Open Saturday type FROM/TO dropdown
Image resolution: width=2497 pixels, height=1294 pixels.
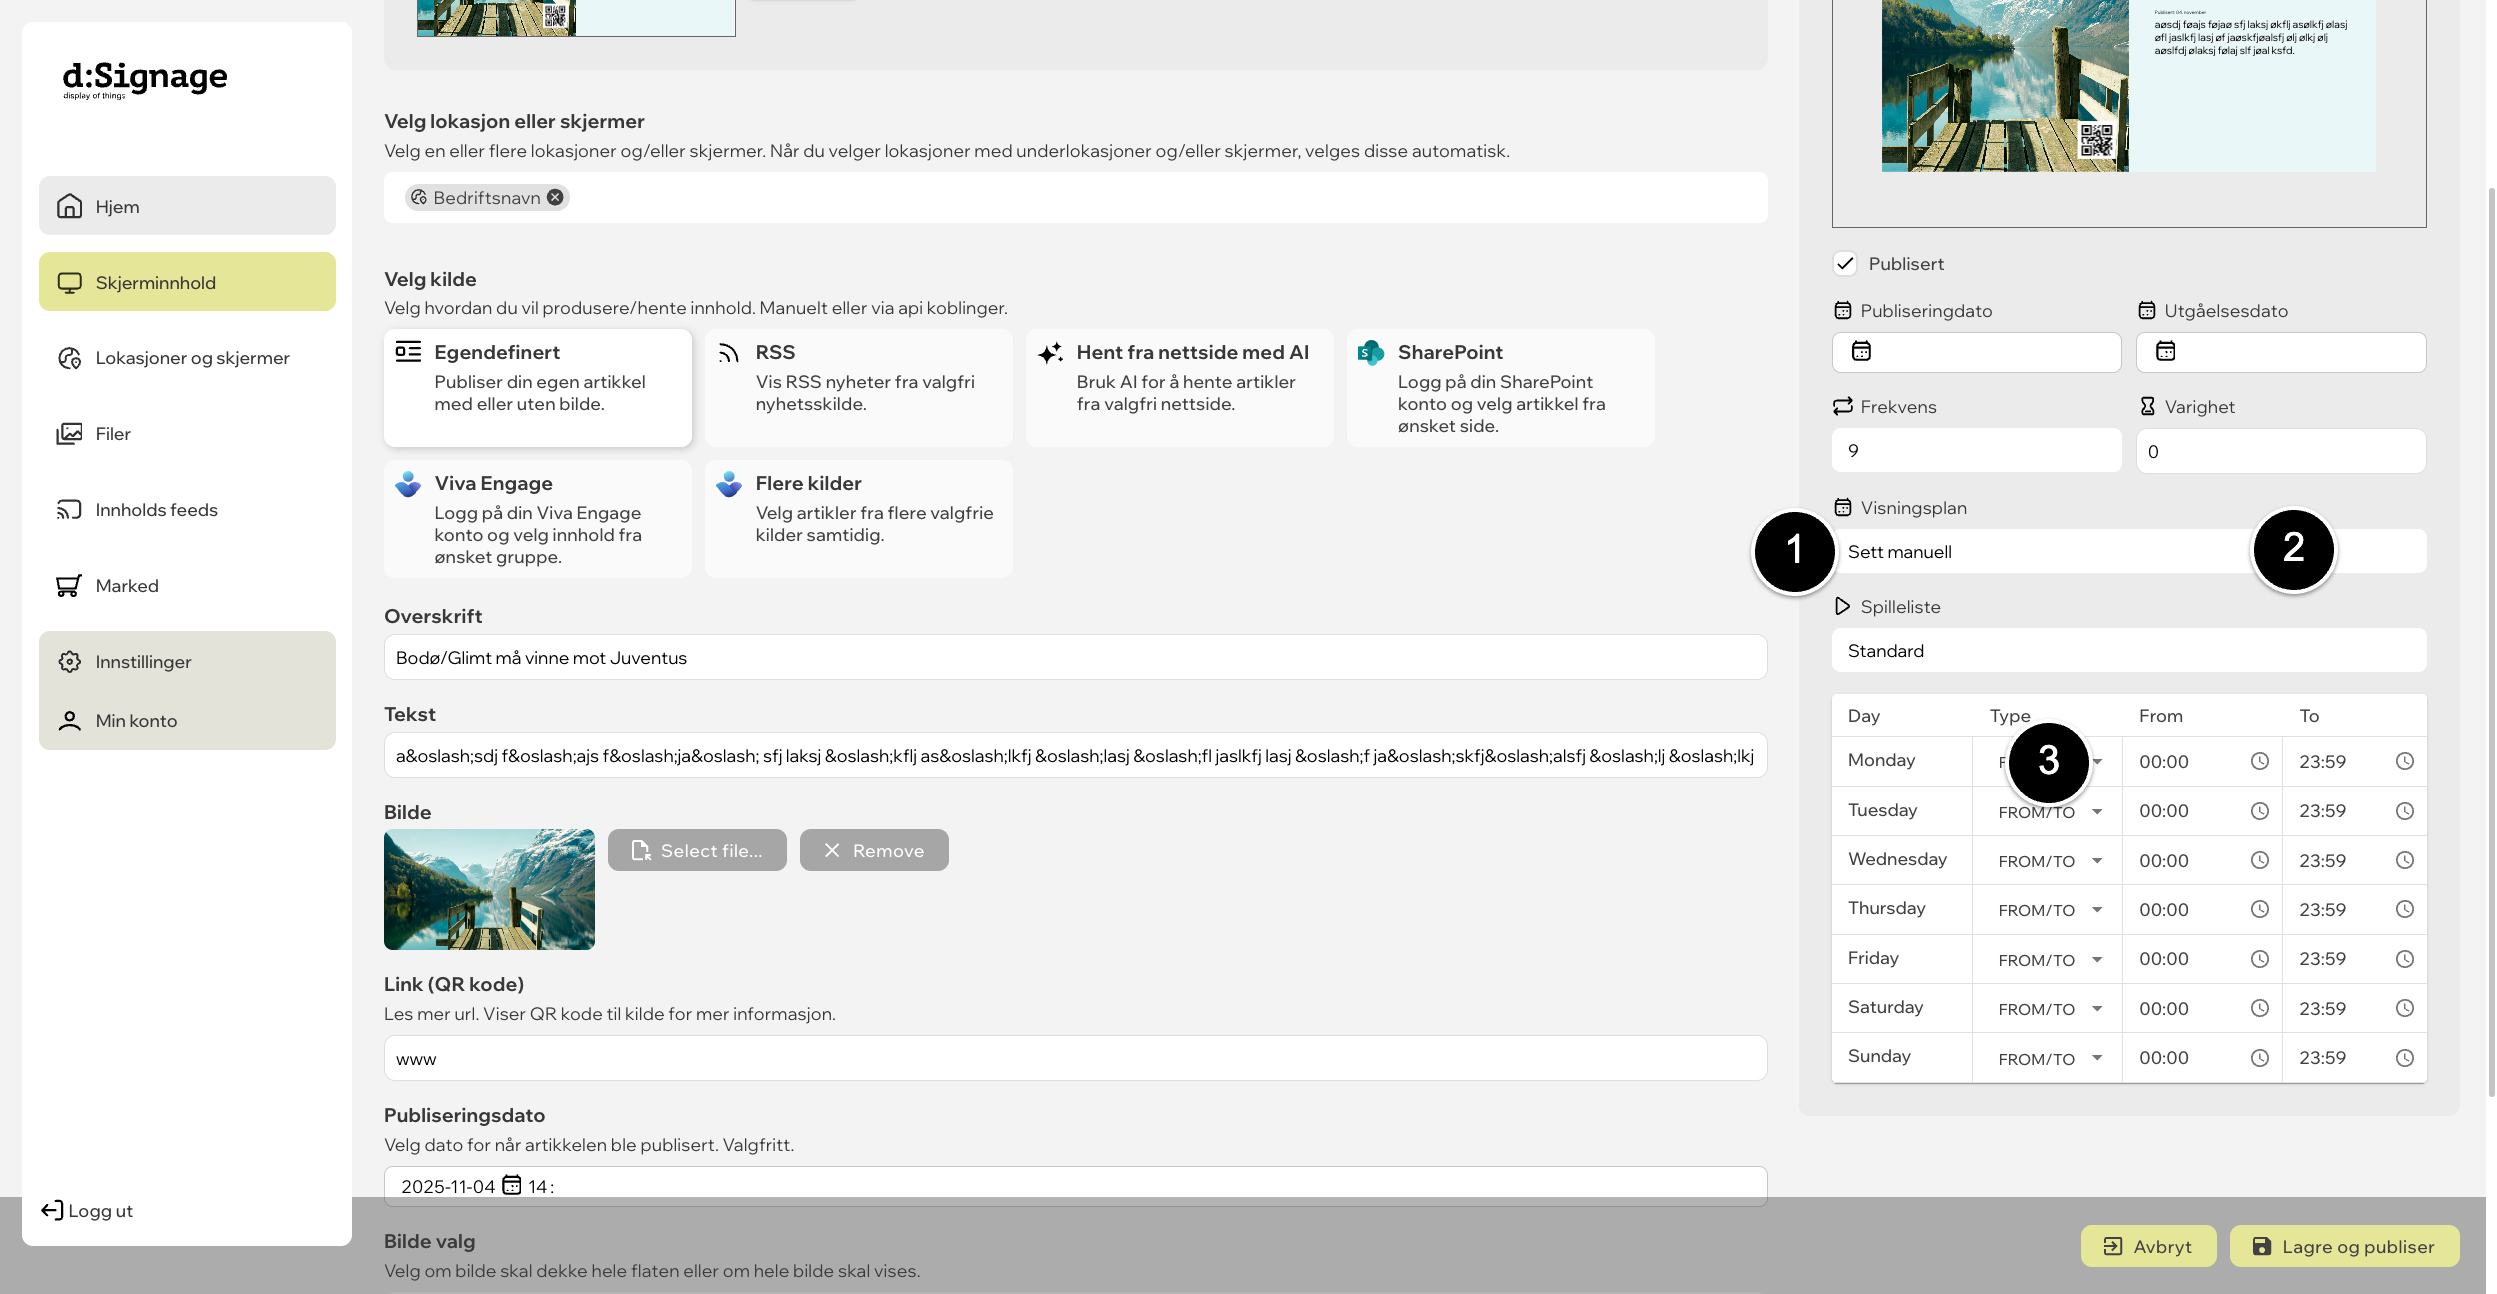coord(2049,1008)
